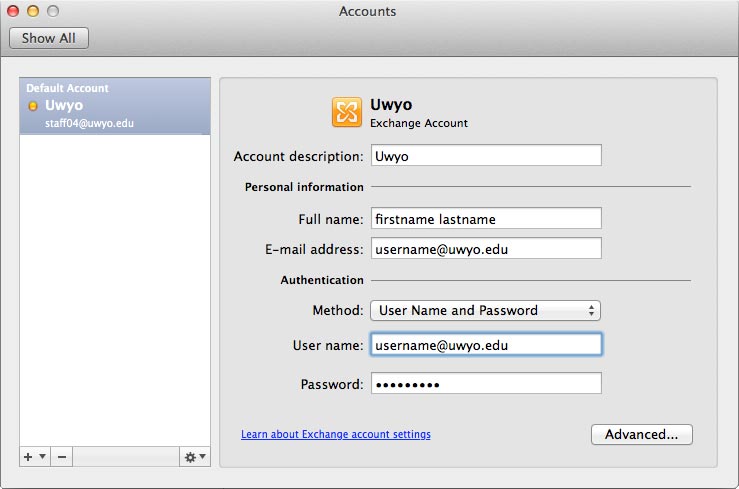The height and width of the screenshot is (489, 739).
Task: Click the bold Uwyo title beside Exchange icon
Action: point(391,105)
